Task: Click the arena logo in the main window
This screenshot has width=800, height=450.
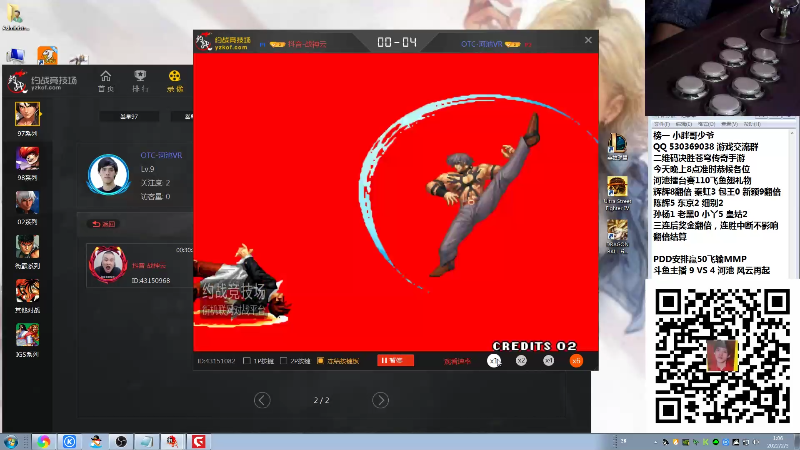Action: coord(42,82)
